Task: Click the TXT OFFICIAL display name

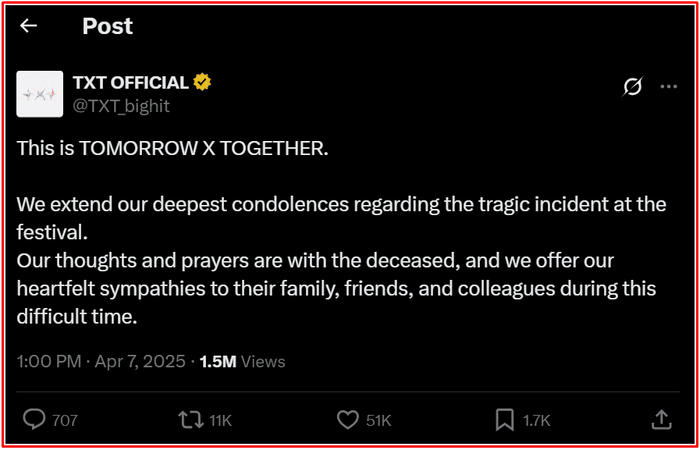Action: click(130, 82)
